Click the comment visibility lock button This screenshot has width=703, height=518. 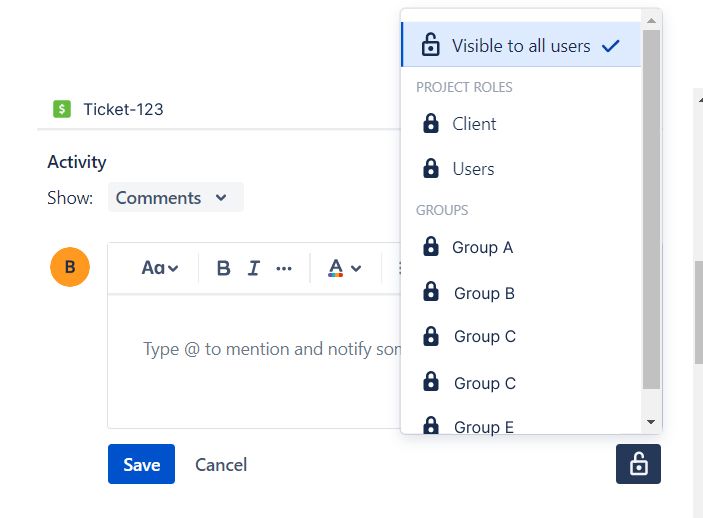click(638, 464)
